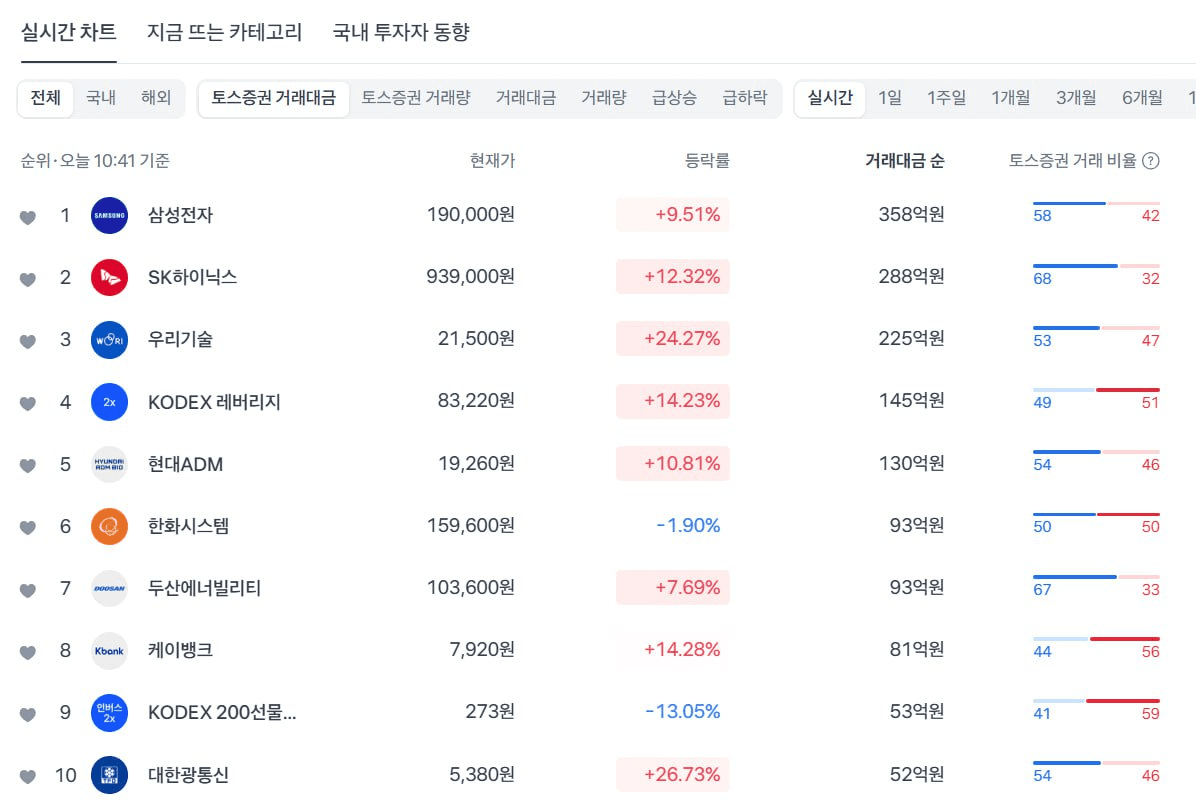The image size is (1196, 804).
Task: Select the 급상승 ranking filter
Action: [x=674, y=98]
